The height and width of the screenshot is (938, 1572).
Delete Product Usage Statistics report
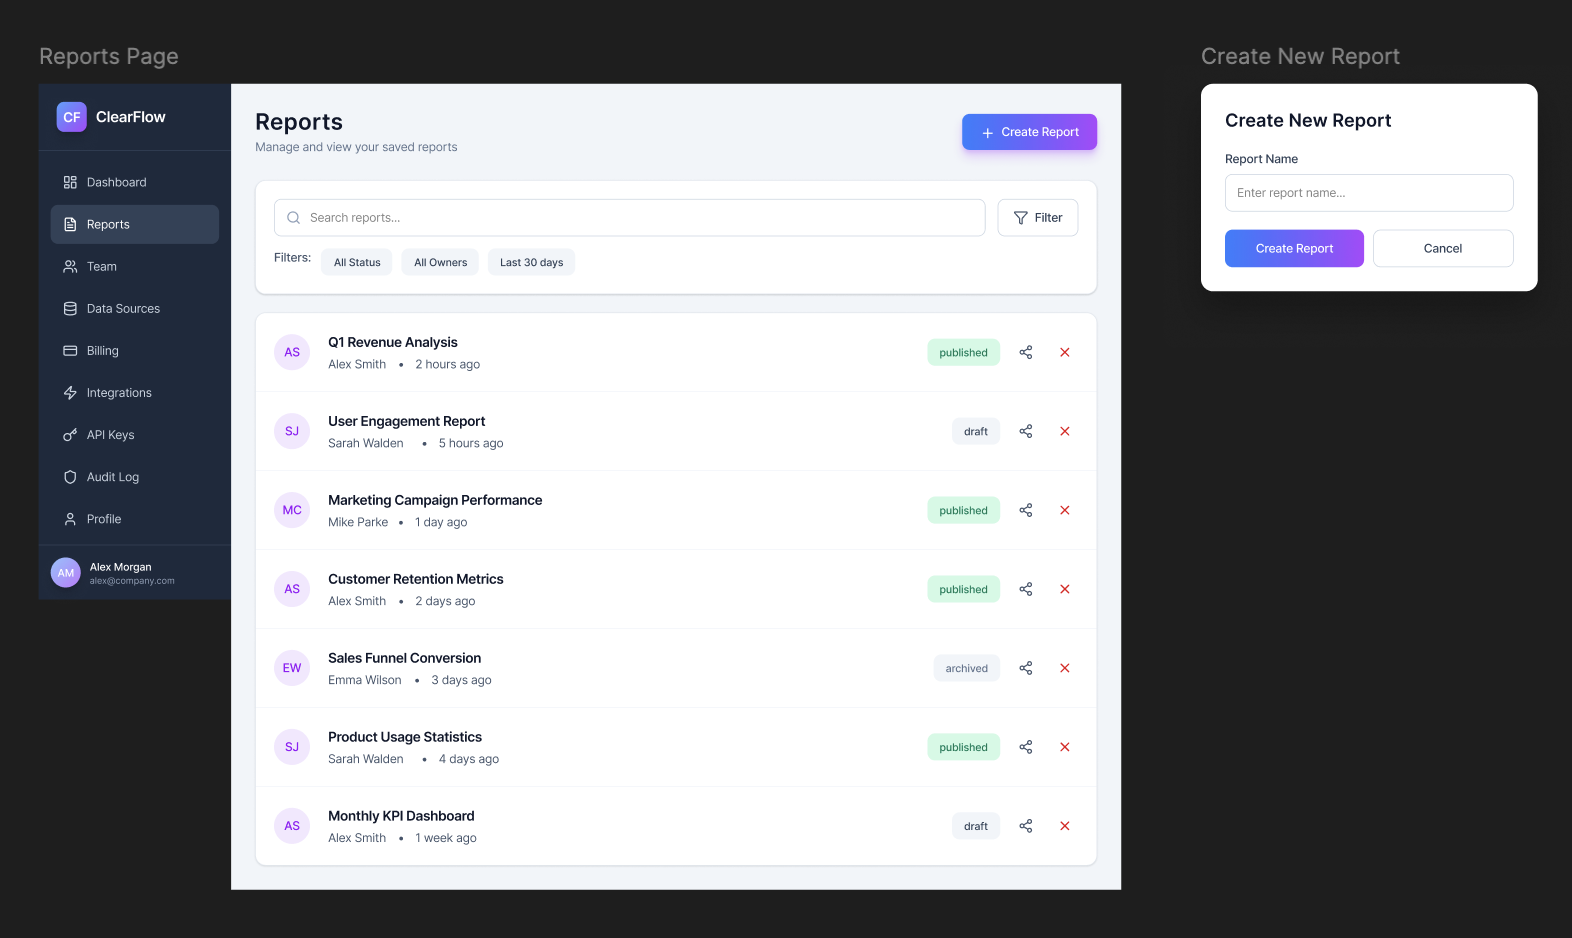[x=1065, y=747]
